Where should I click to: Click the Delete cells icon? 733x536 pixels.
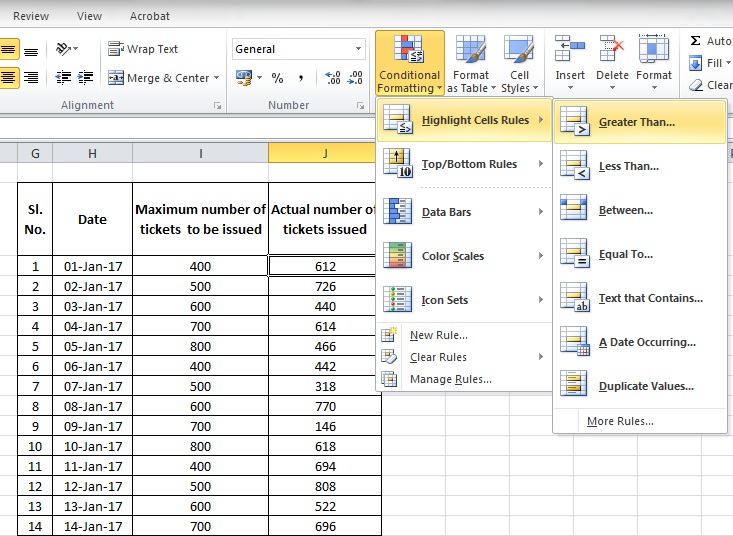coord(612,49)
